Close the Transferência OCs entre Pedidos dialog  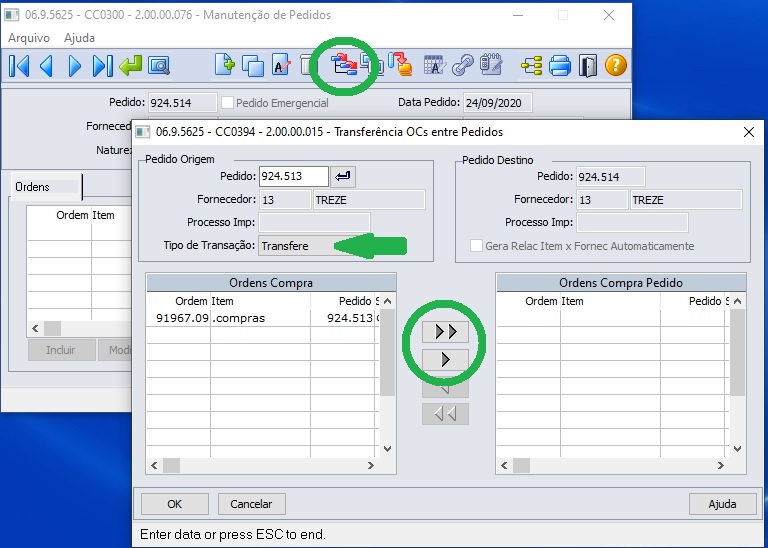[x=748, y=132]
